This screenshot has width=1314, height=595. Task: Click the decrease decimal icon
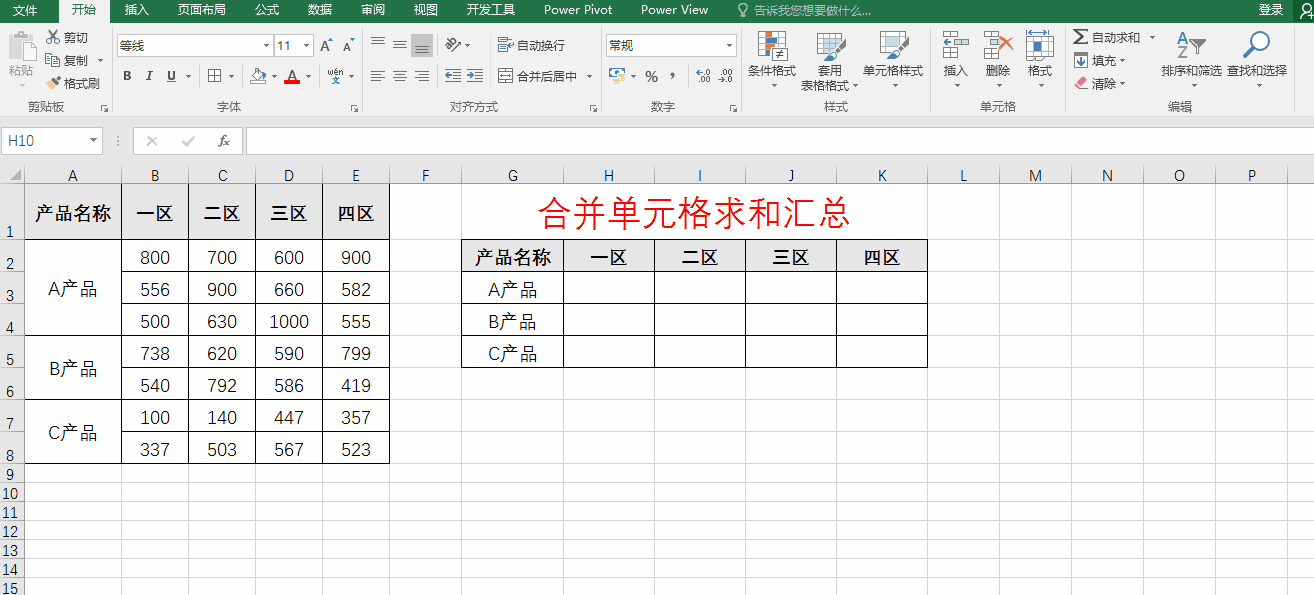pos(726,76)
